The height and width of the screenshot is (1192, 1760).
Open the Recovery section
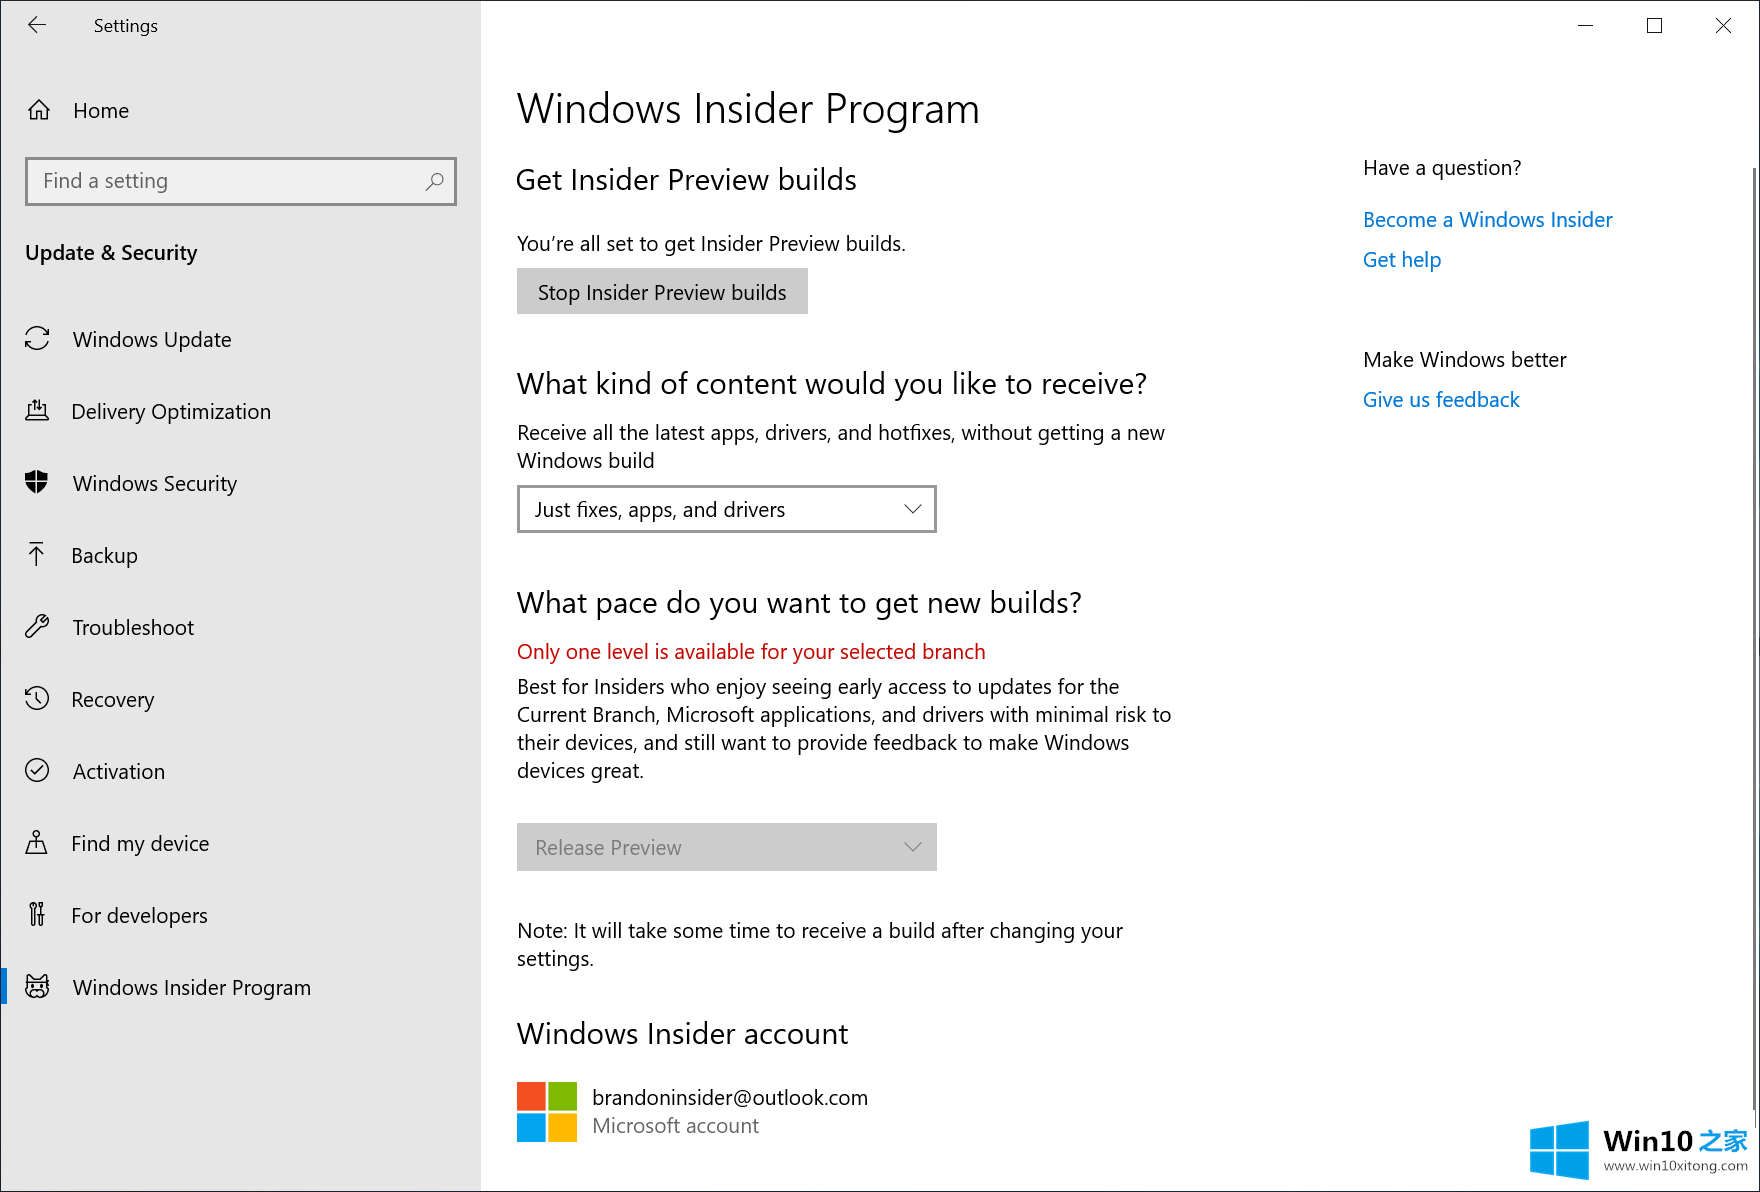pos(240,699)
